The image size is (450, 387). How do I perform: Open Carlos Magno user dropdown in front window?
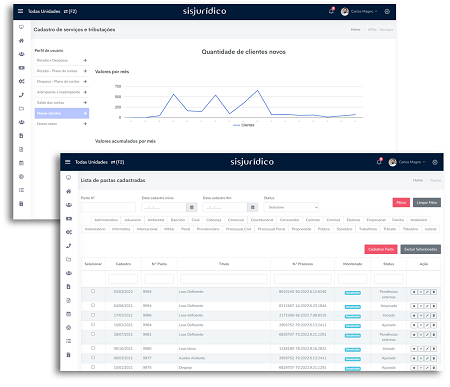pos(412,162)
